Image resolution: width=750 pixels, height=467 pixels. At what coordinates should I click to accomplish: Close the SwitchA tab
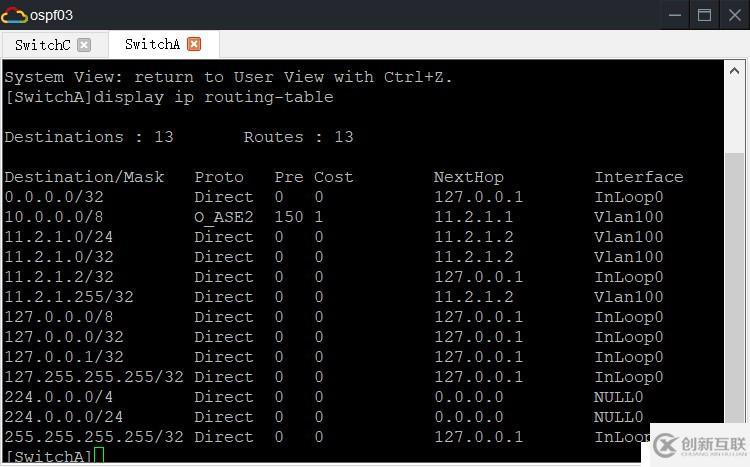point(194,44)
